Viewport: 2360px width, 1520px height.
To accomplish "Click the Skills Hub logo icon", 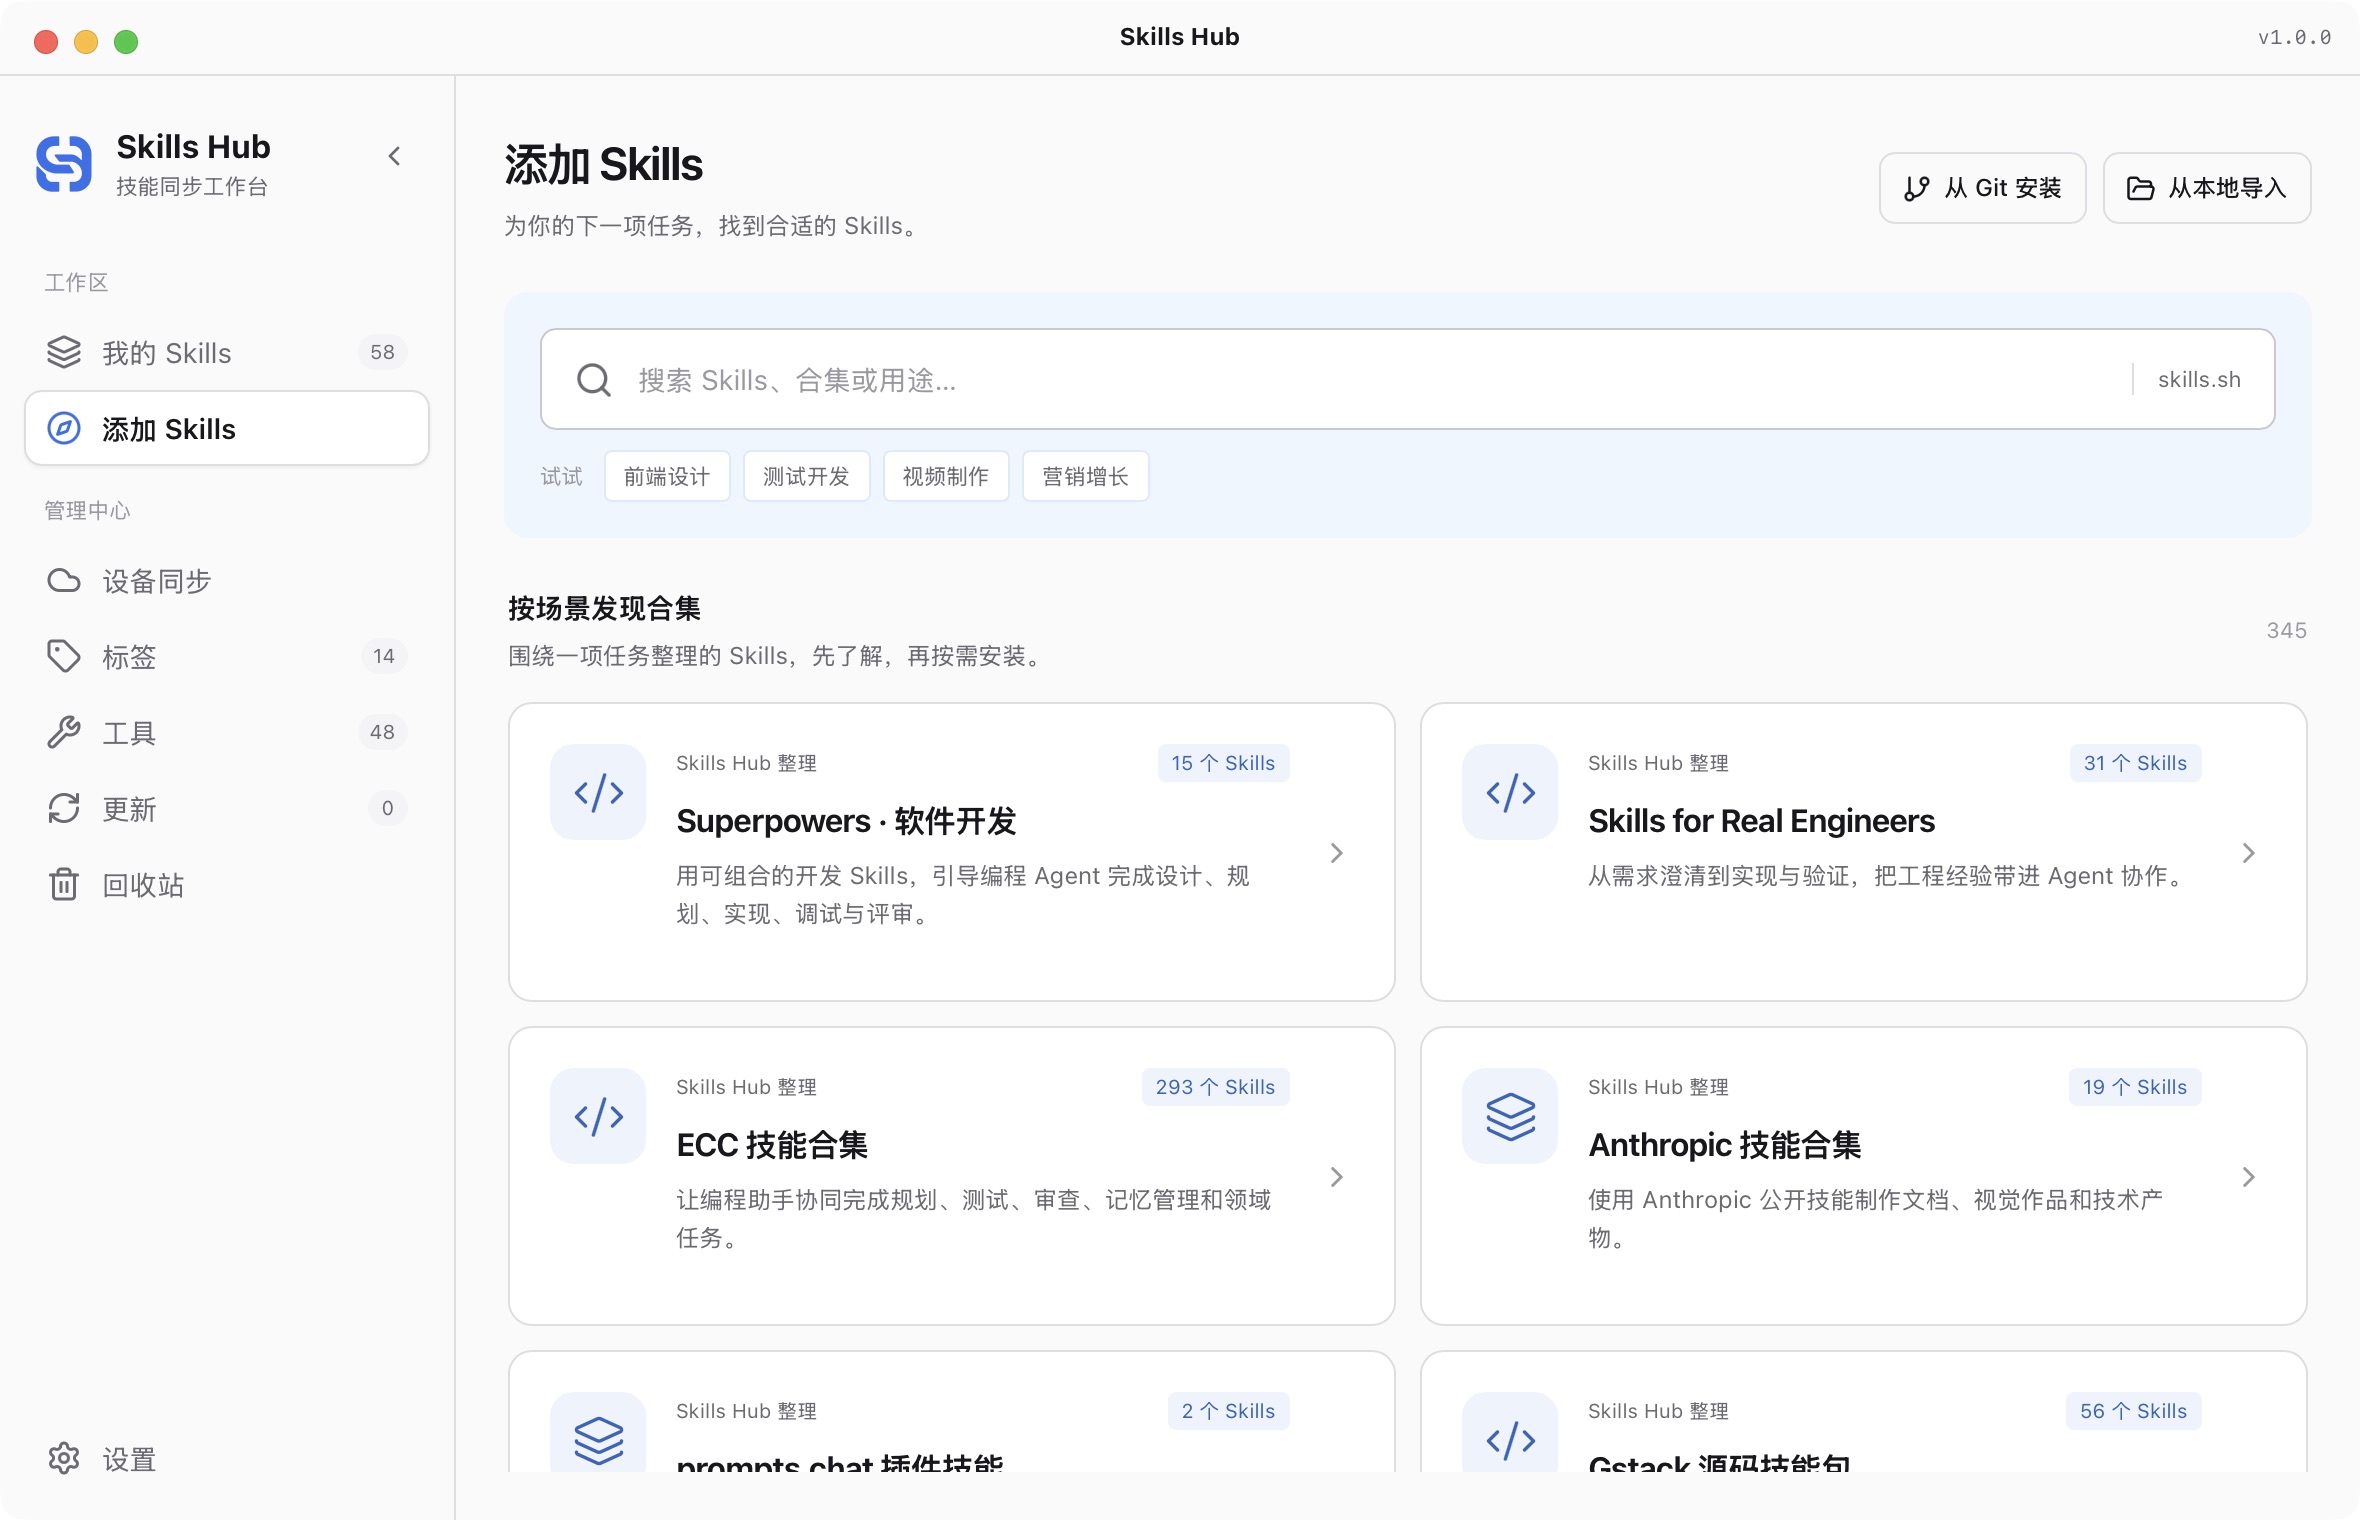I will point(64,163).
